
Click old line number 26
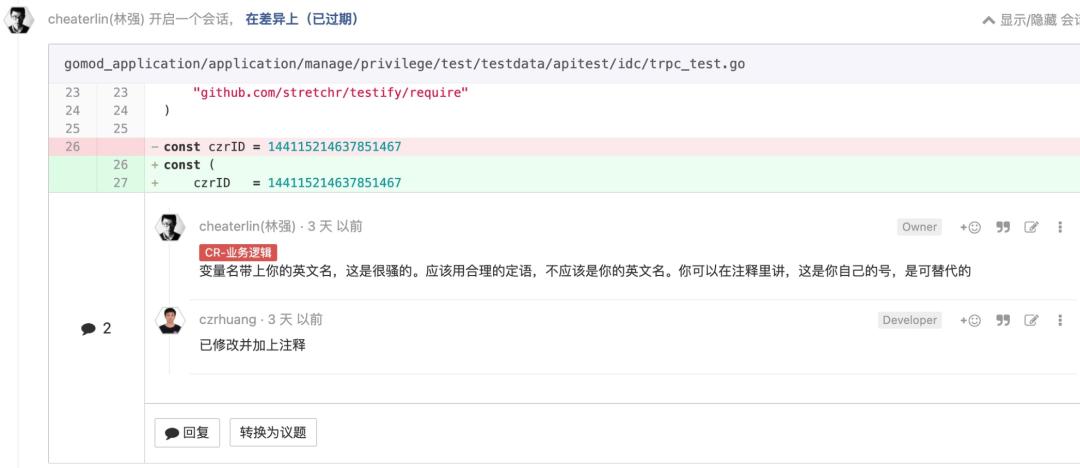pos(72,147)
